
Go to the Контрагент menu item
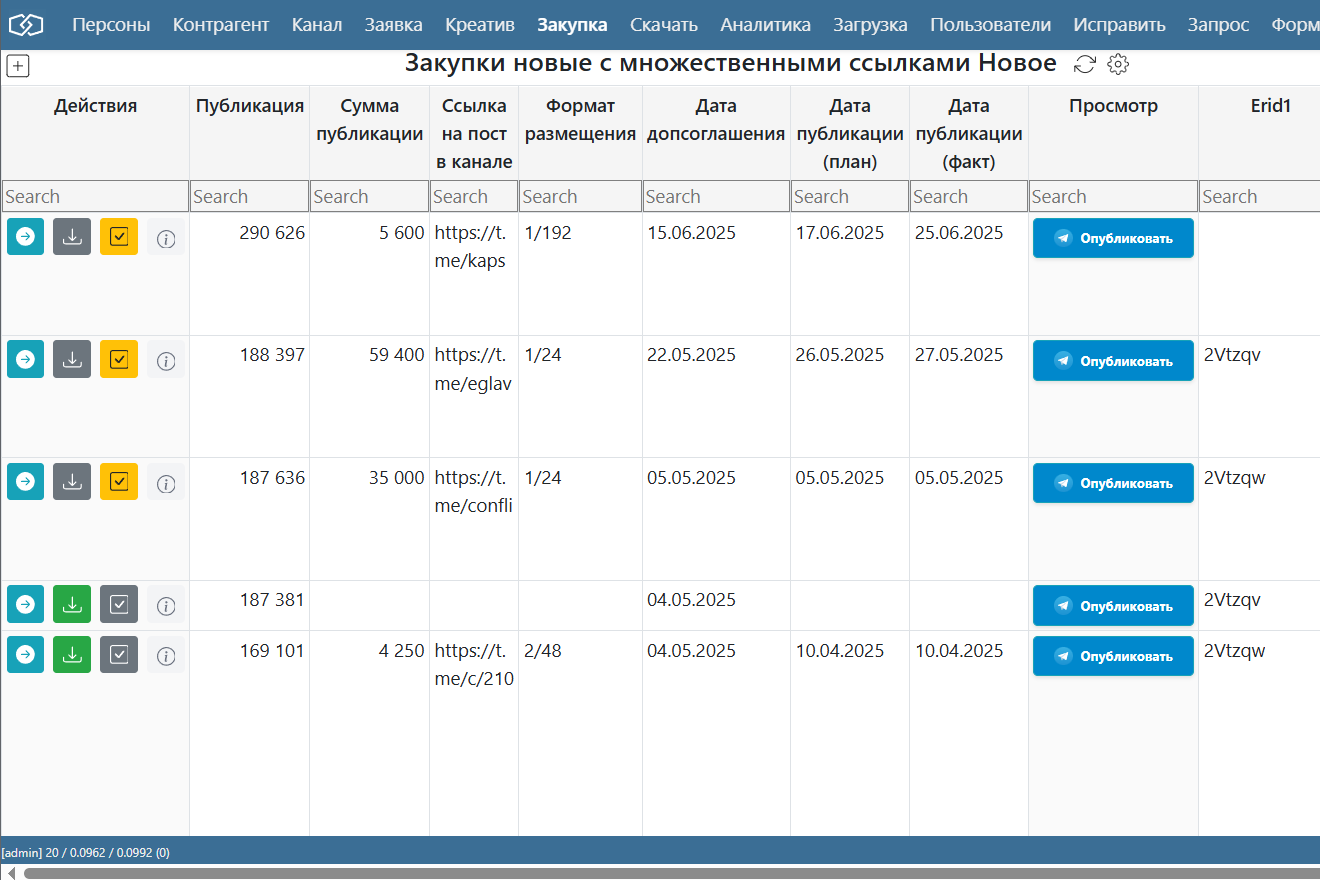point(221,25)
